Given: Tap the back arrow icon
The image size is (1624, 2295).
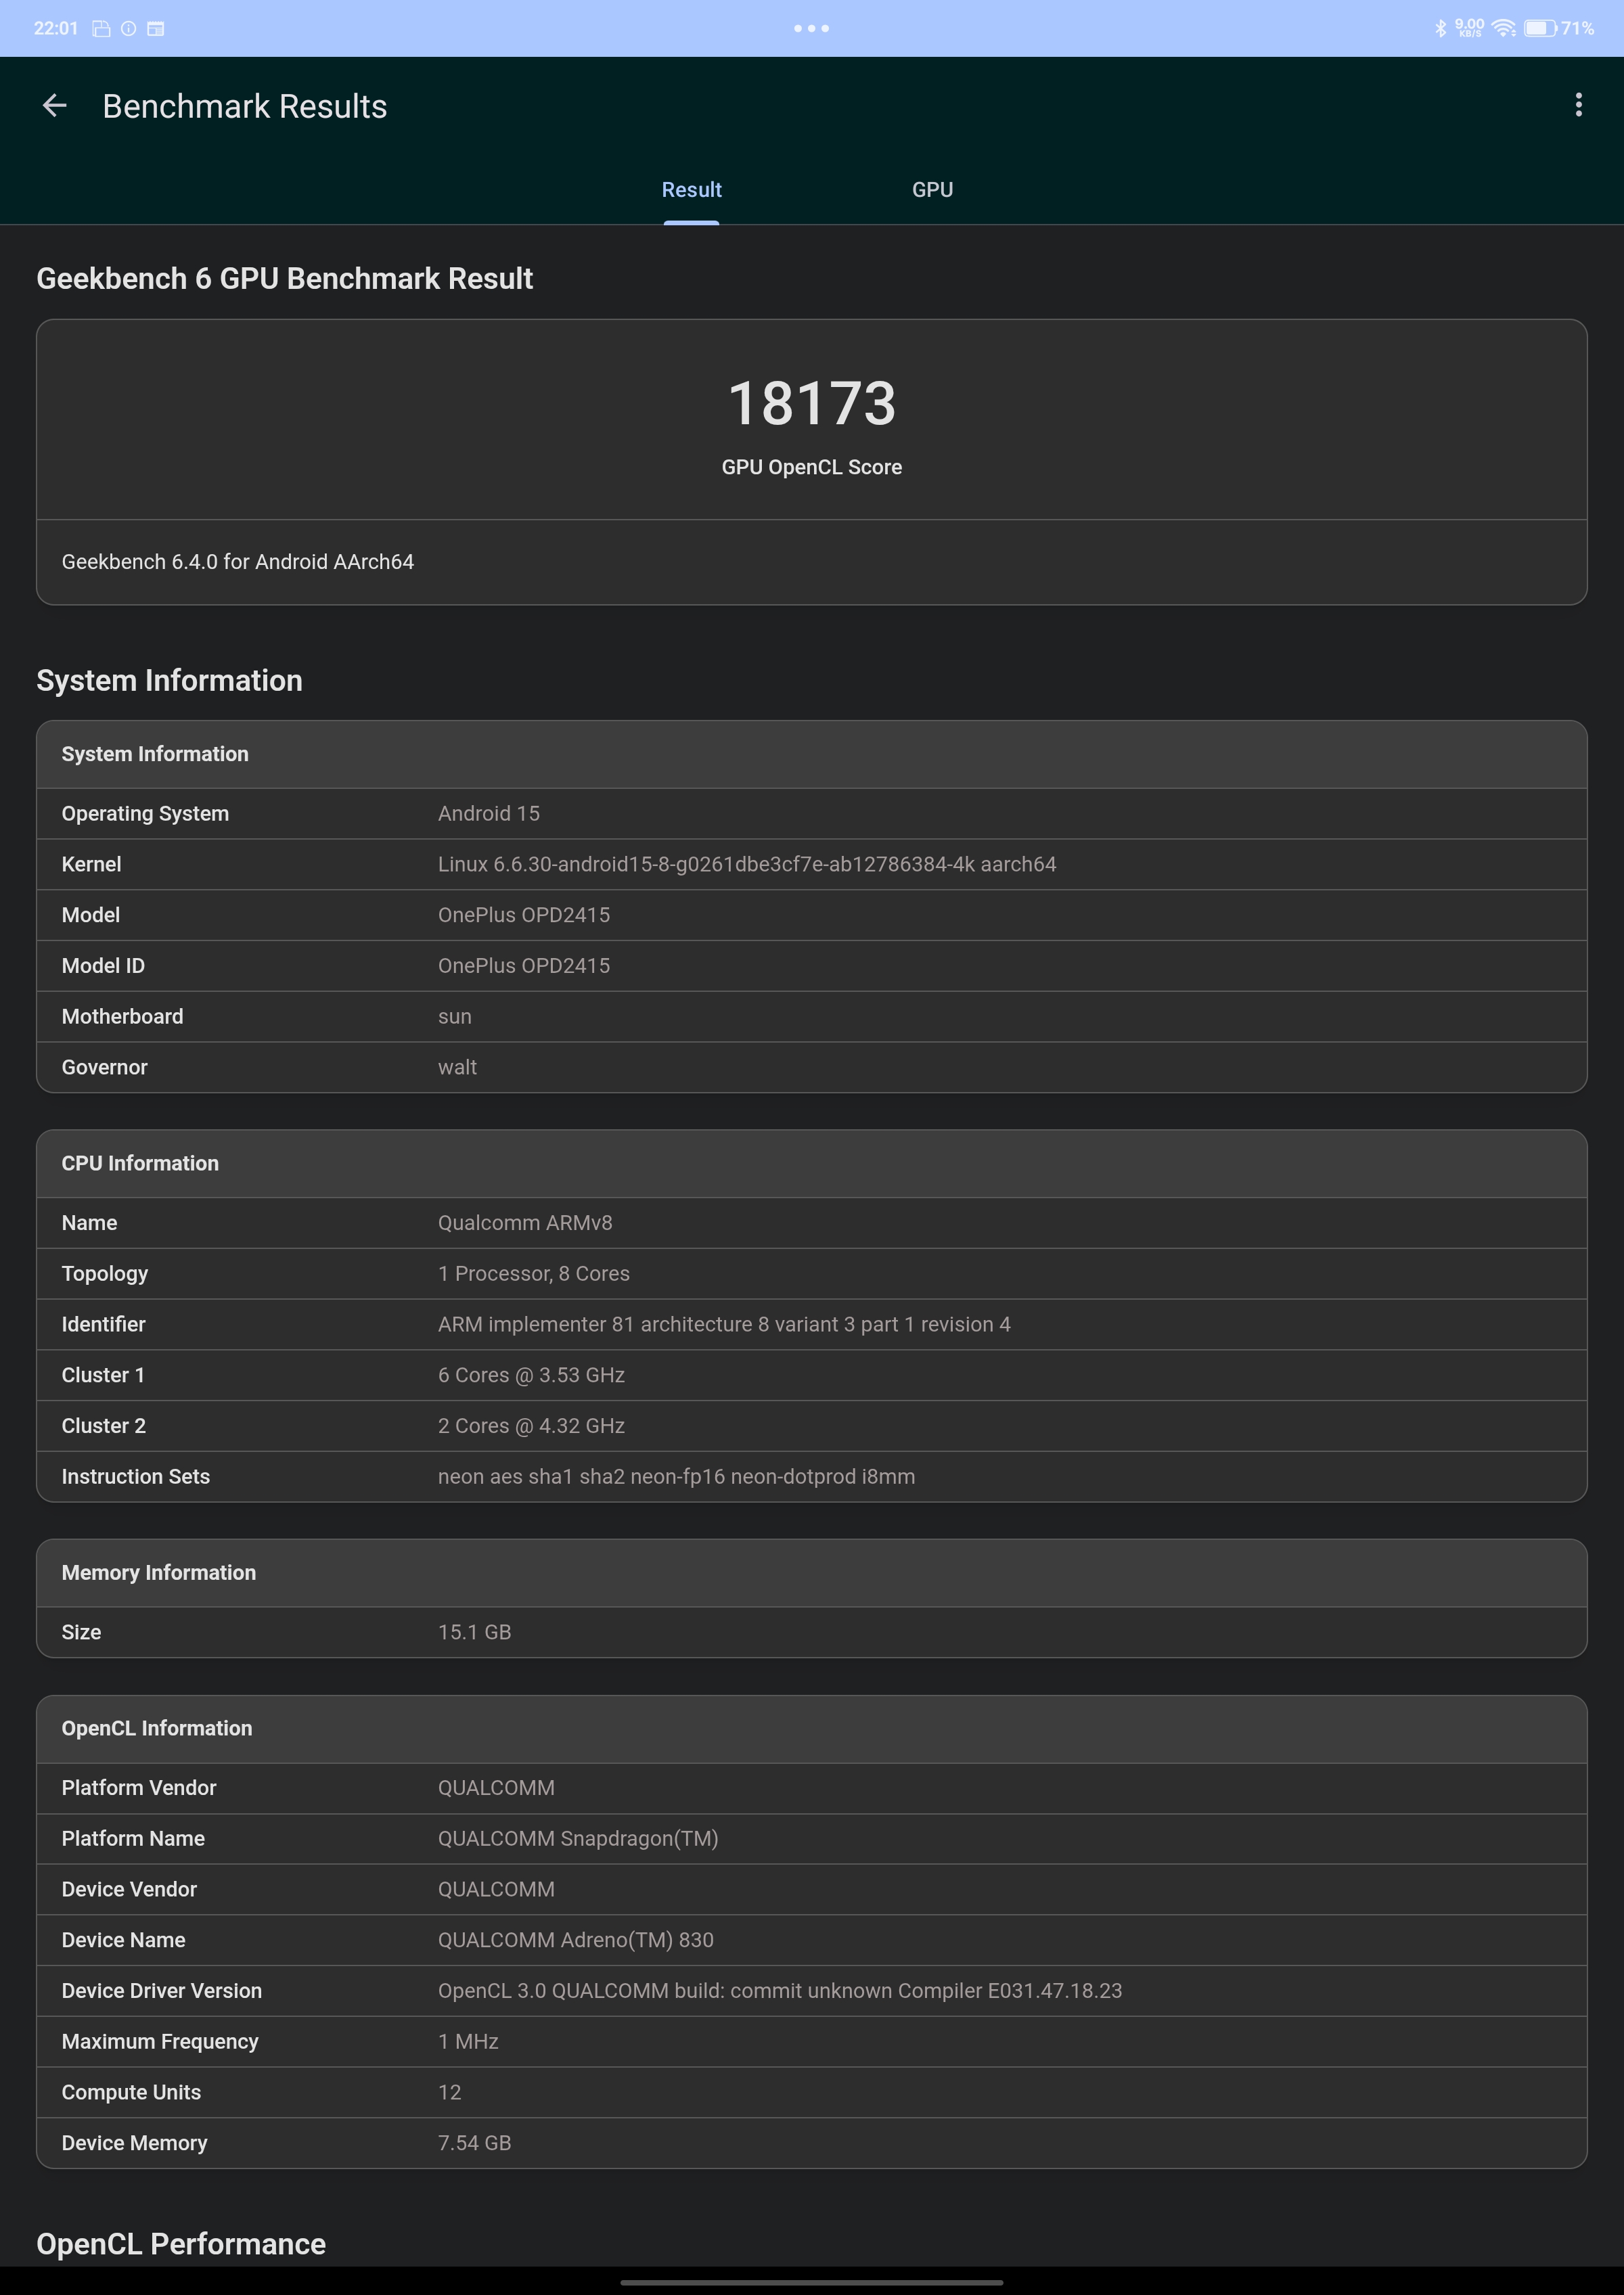Looking at the screenshot, I should (55, 105).
